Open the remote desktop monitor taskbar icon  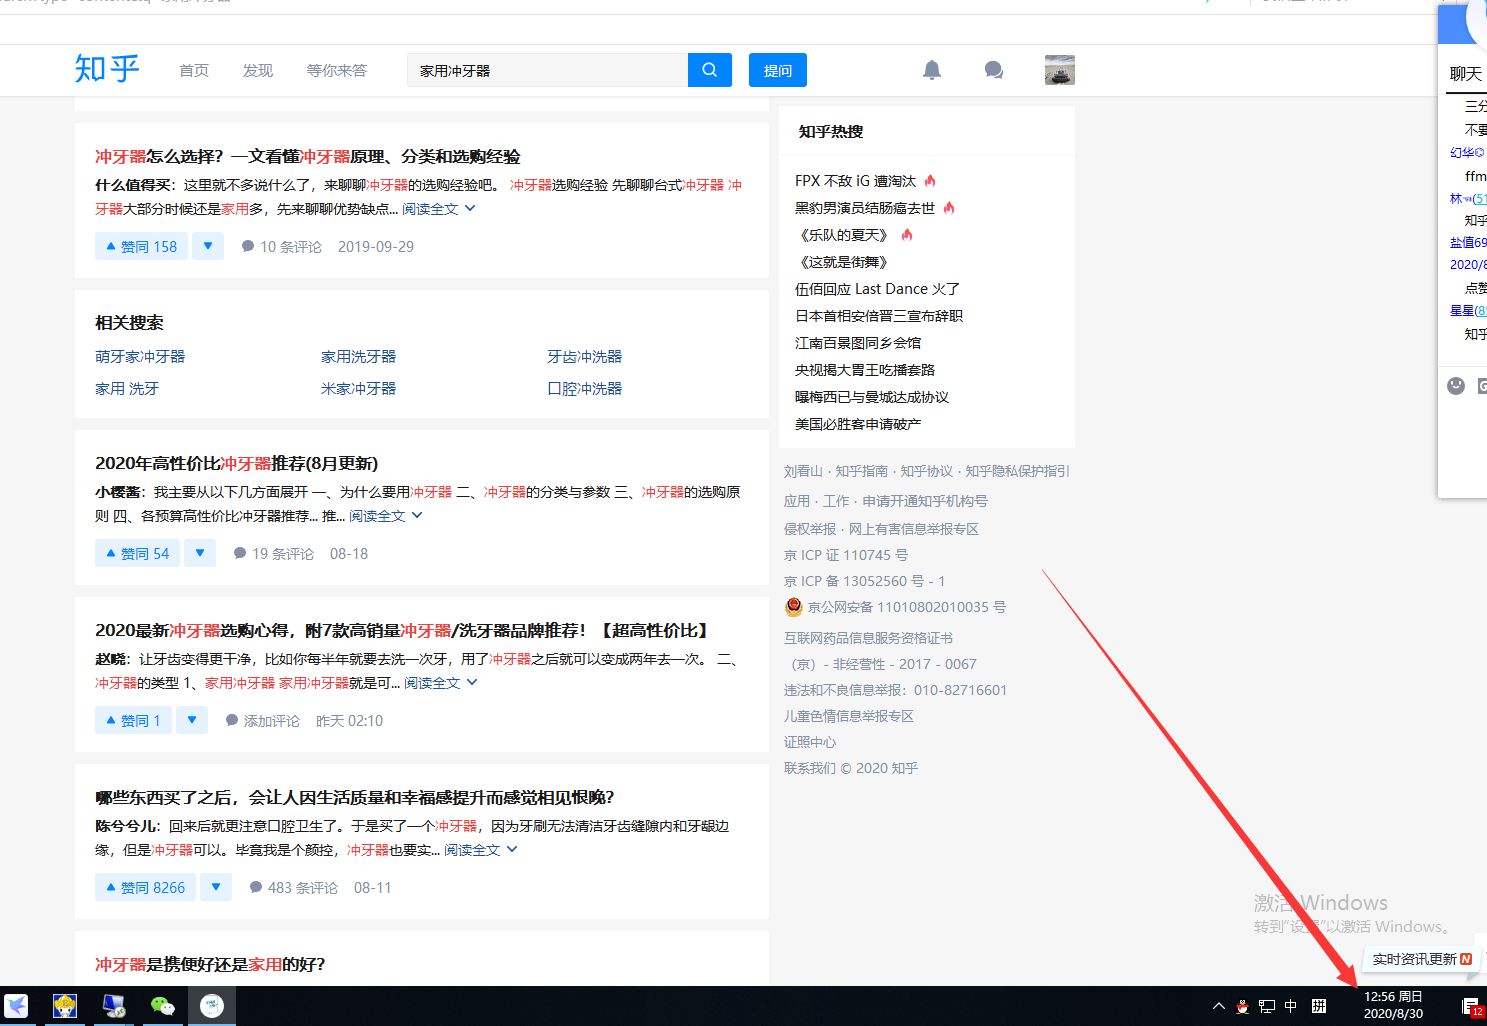coord(114,1006)
